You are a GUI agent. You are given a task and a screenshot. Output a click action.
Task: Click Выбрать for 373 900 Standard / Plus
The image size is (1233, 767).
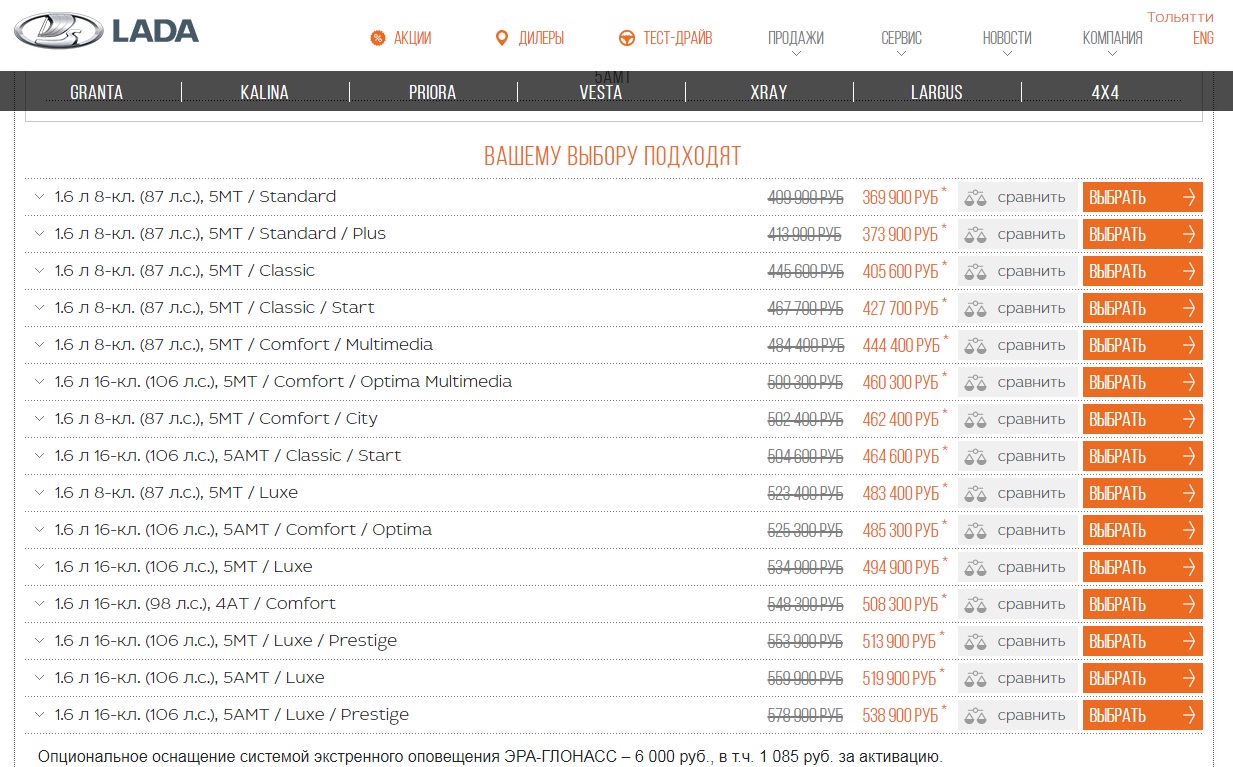[1143, 234]
